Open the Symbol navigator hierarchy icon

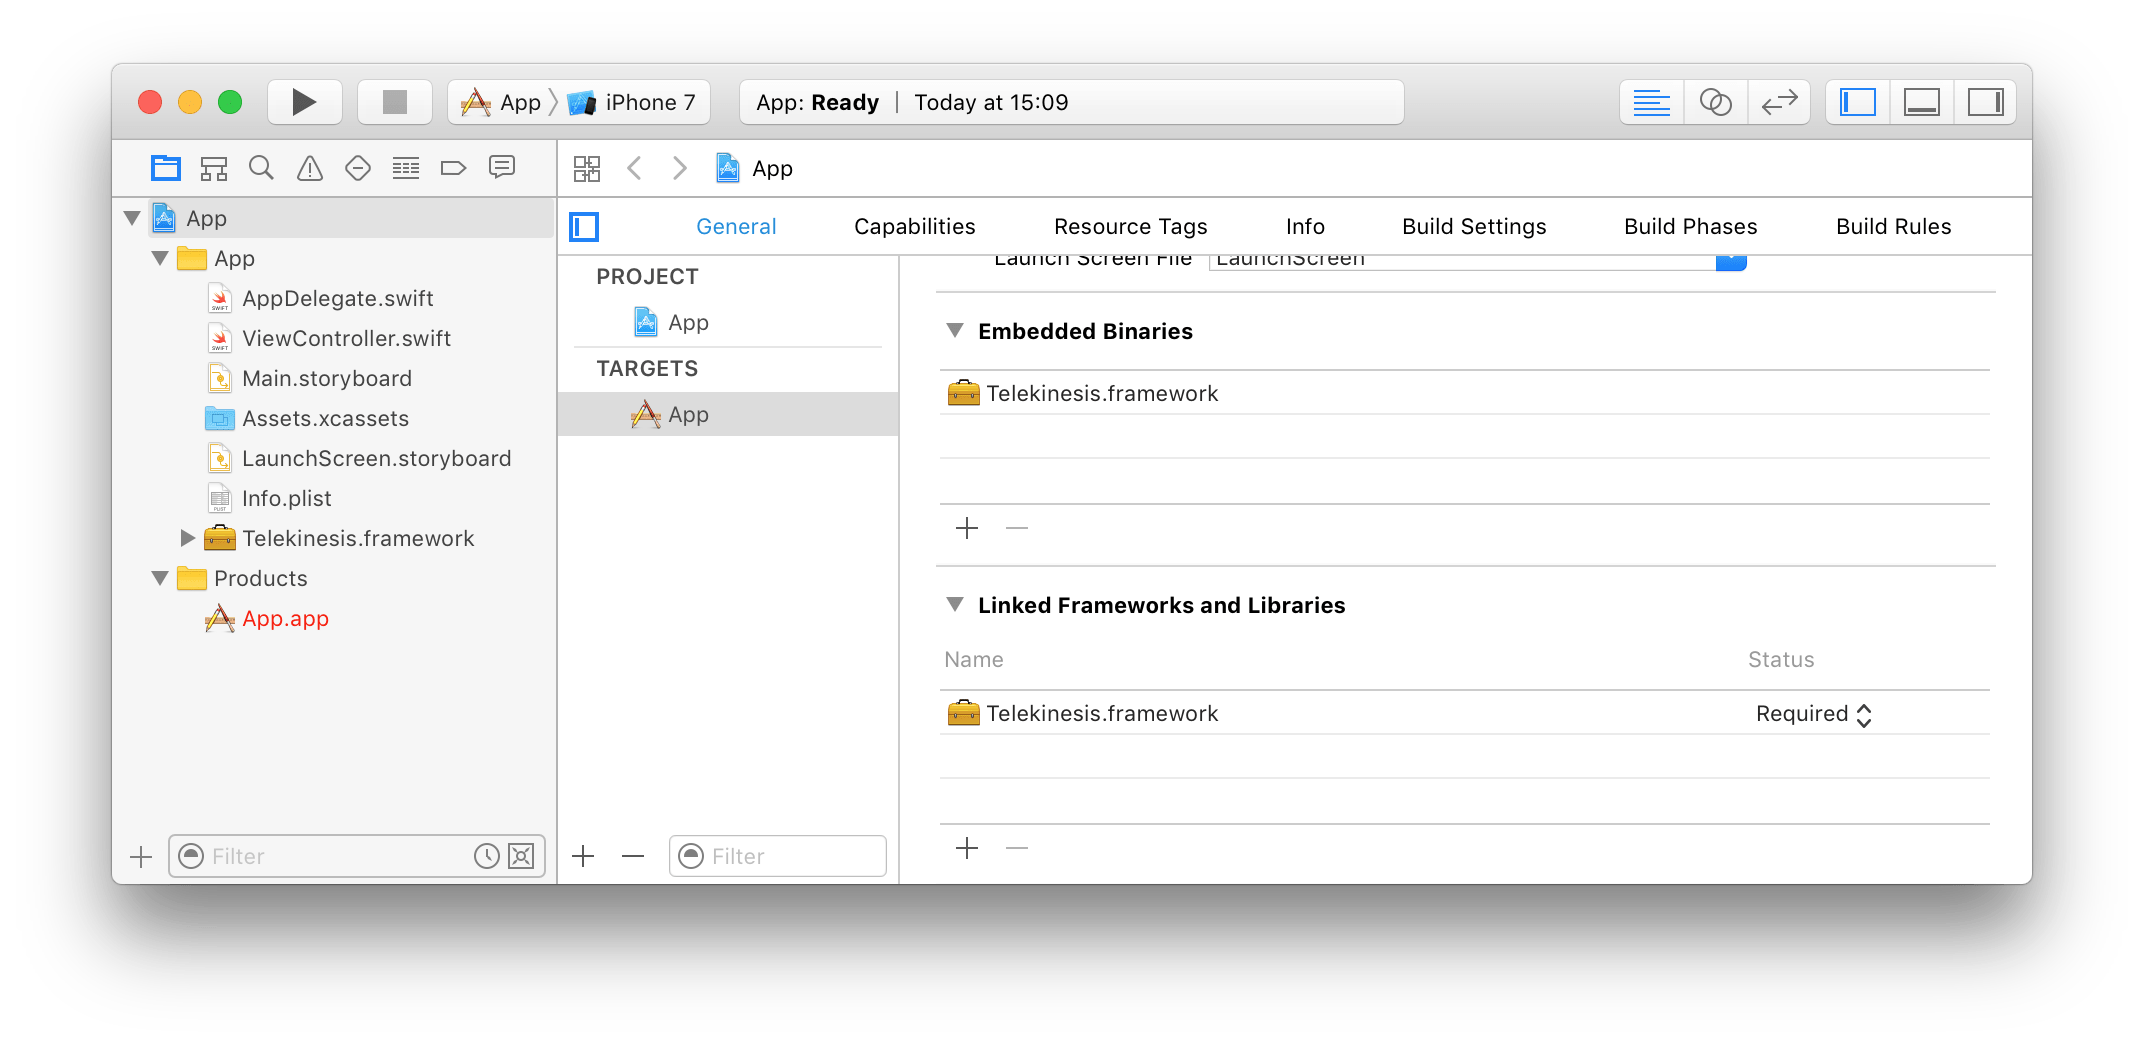214,168
